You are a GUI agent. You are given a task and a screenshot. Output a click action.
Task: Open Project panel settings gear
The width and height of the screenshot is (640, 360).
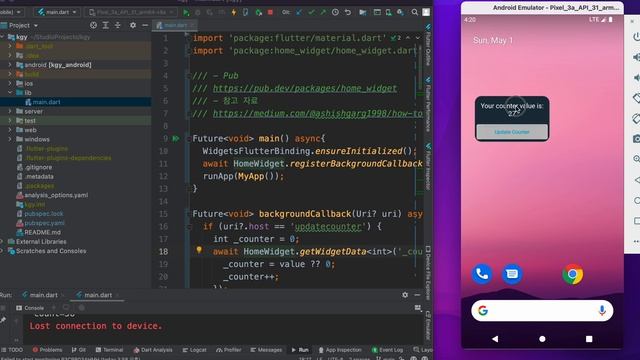coord(133,25)
